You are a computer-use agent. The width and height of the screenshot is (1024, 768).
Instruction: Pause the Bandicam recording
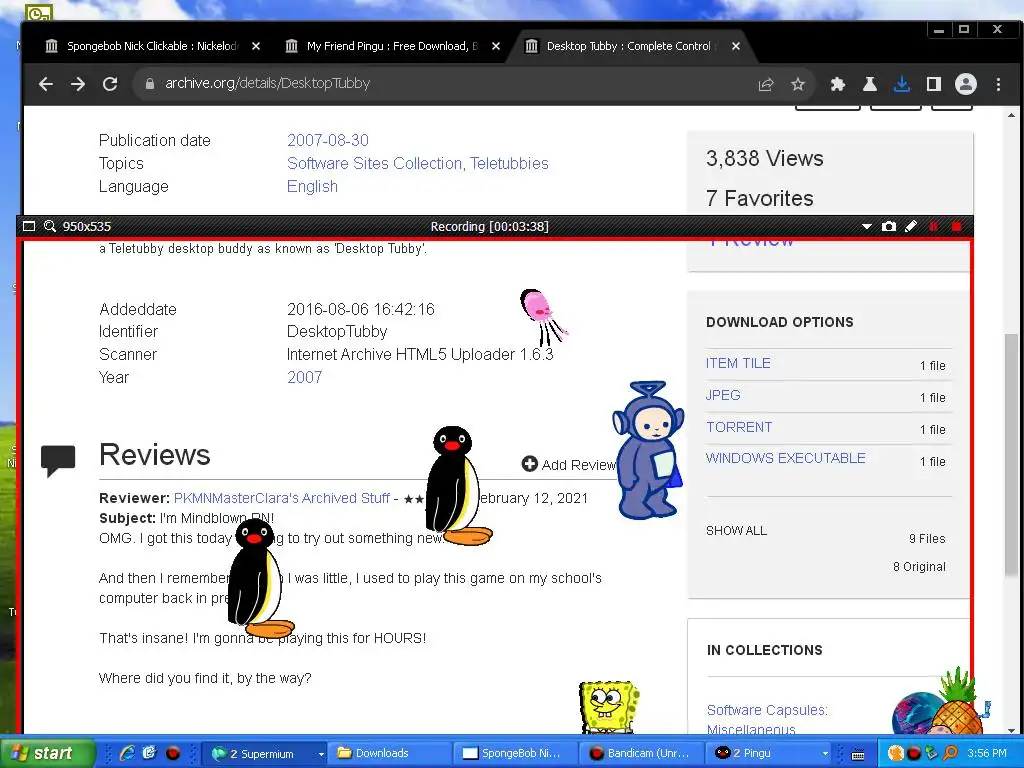(x=933, y=227)
